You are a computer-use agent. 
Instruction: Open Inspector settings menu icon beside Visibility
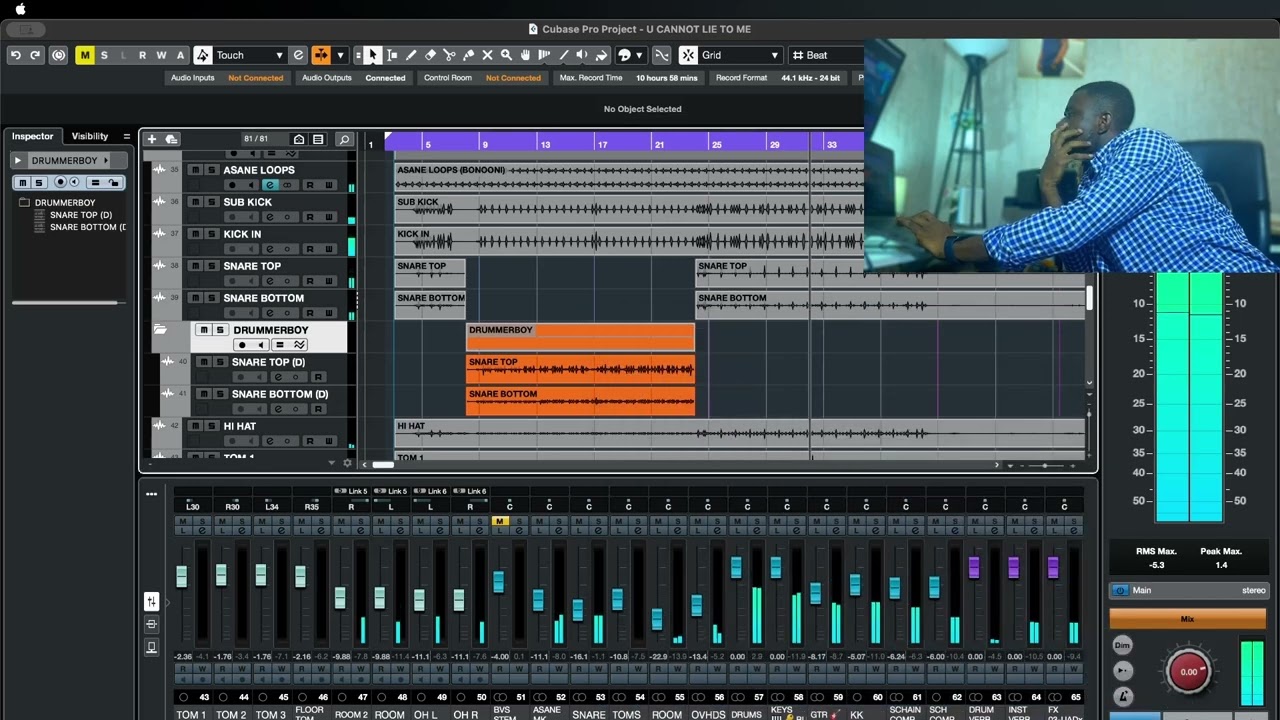click(126, 136)
